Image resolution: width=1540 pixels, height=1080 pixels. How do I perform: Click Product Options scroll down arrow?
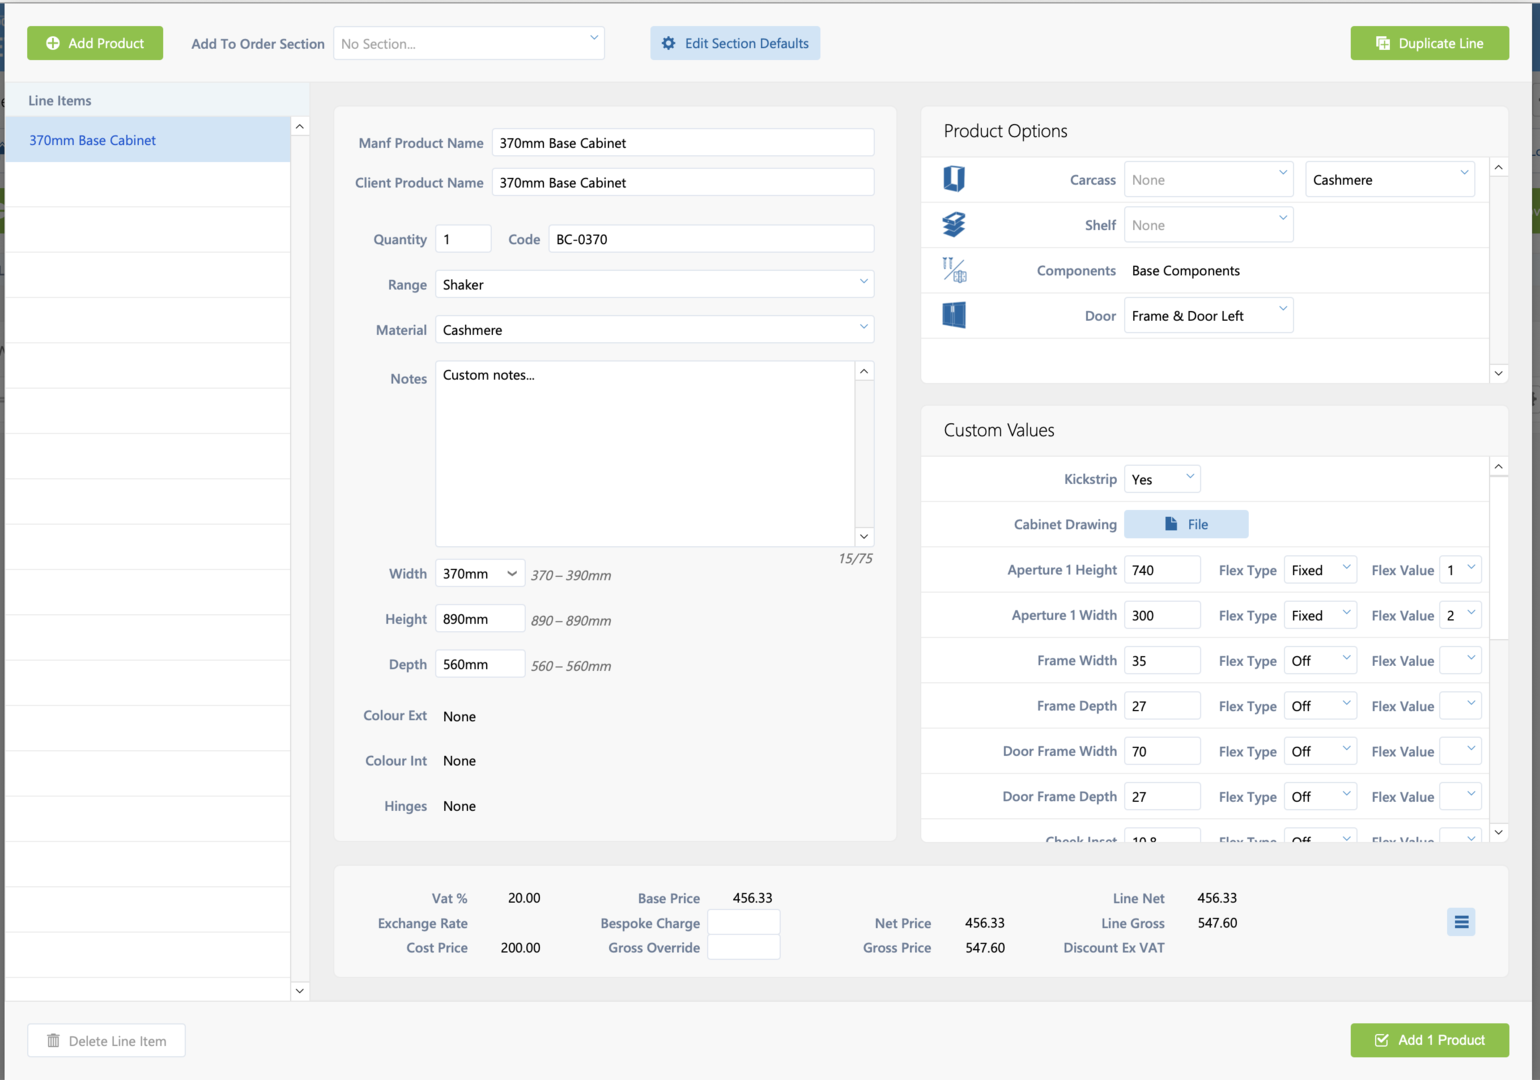coord(1498,373)
